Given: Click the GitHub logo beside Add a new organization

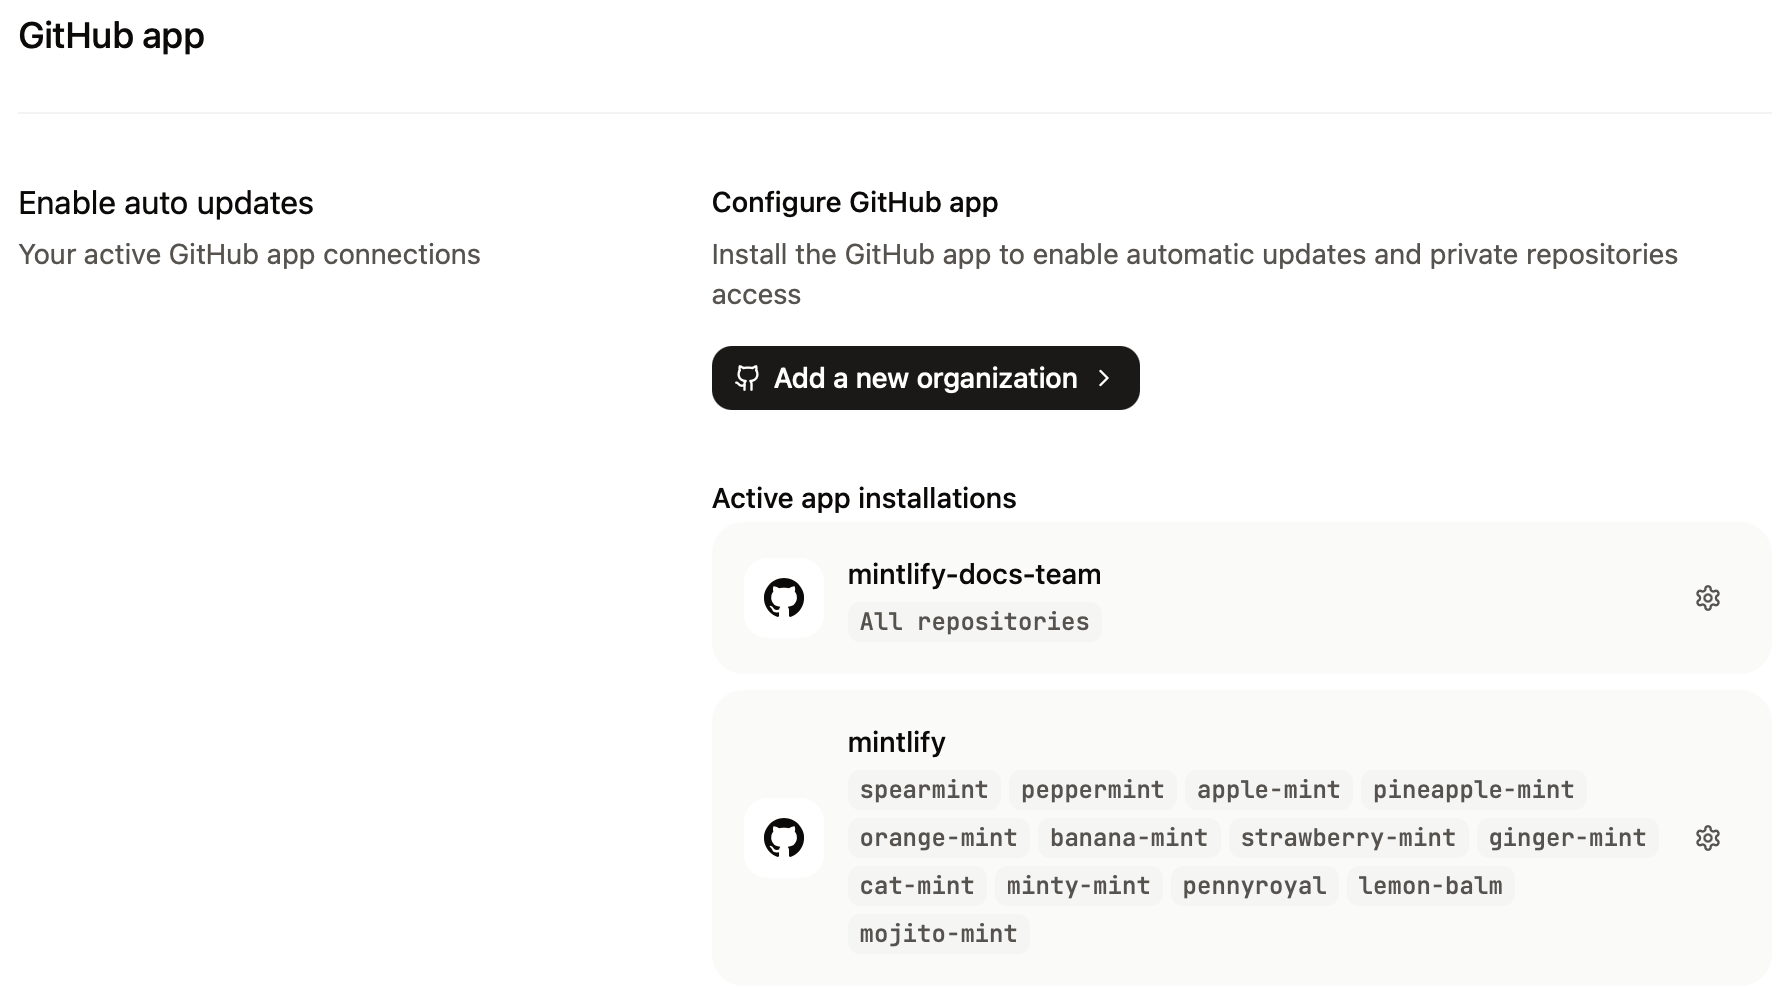Looking at the screenshot, I should pos(747,378).
